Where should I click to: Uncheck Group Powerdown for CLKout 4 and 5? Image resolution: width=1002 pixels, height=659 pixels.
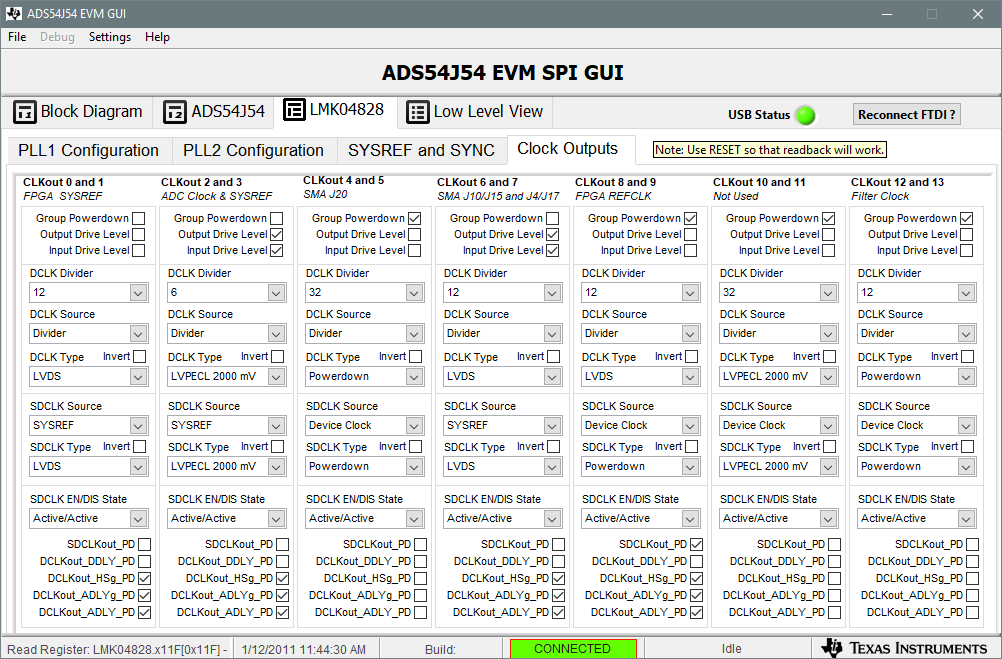coord(415,219)
